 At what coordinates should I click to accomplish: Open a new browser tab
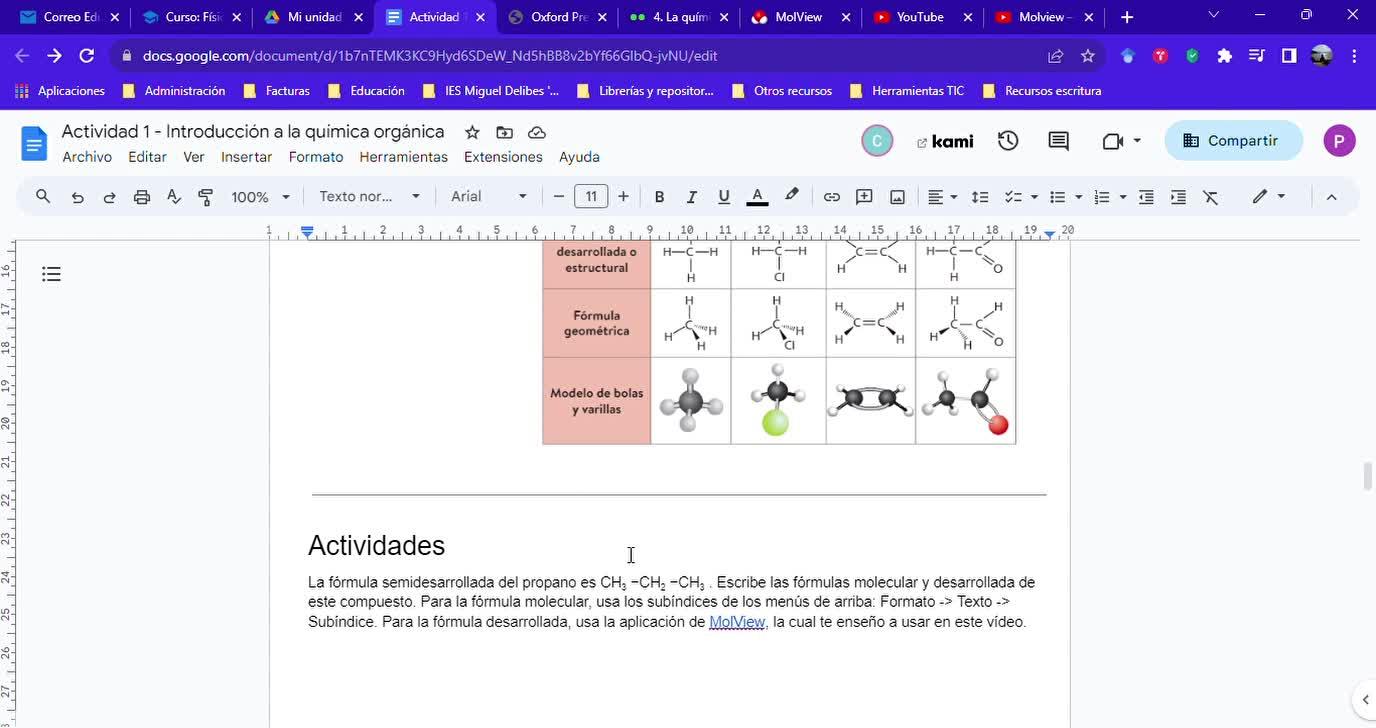click(x=1127, y=17)
